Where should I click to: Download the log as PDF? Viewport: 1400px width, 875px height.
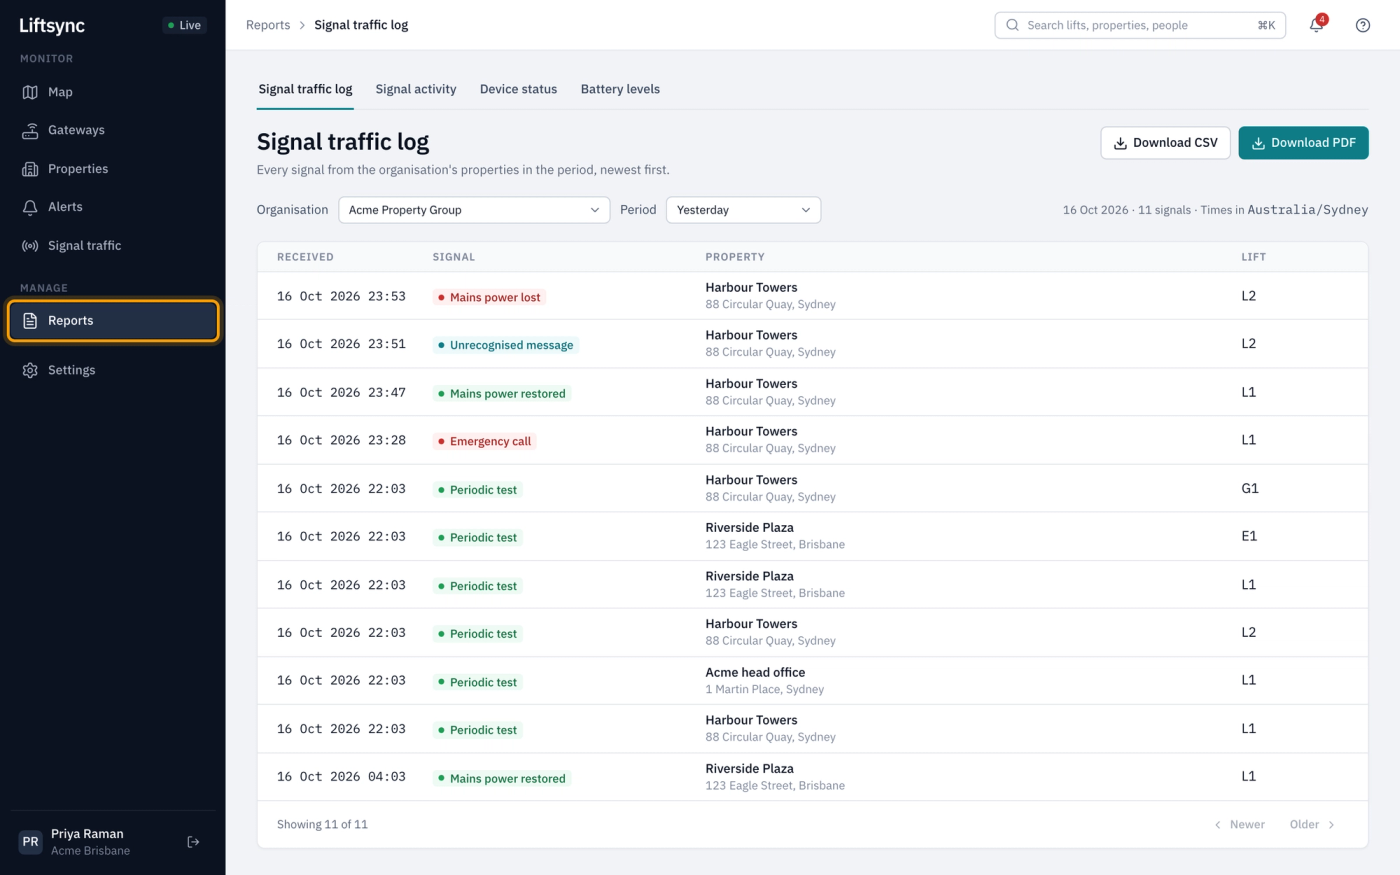(1303, 143)
